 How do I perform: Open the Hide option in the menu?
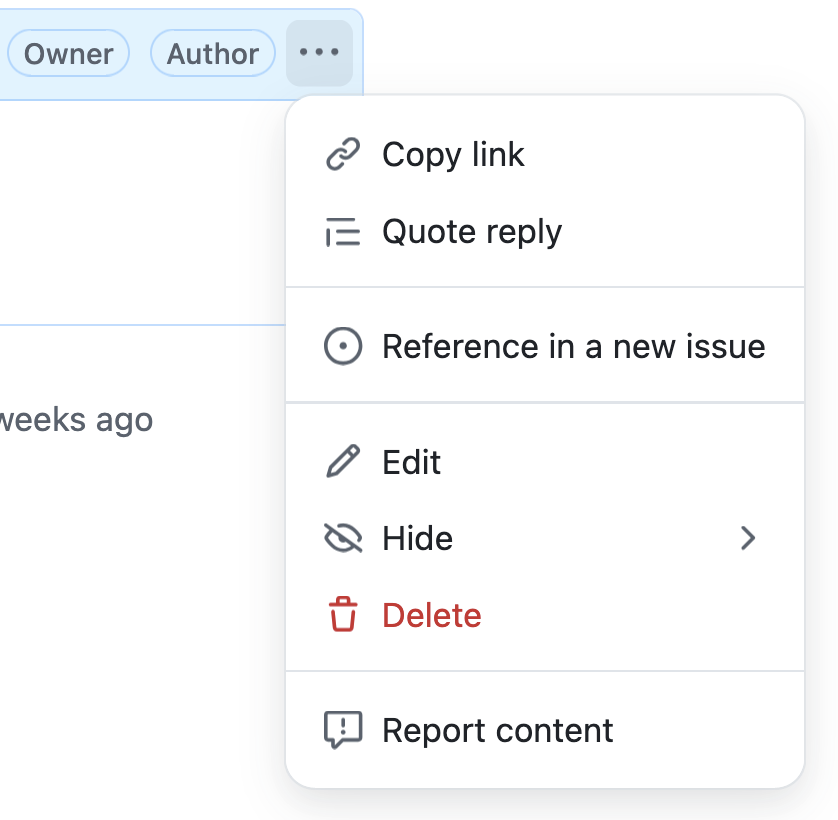pos(418,539)
